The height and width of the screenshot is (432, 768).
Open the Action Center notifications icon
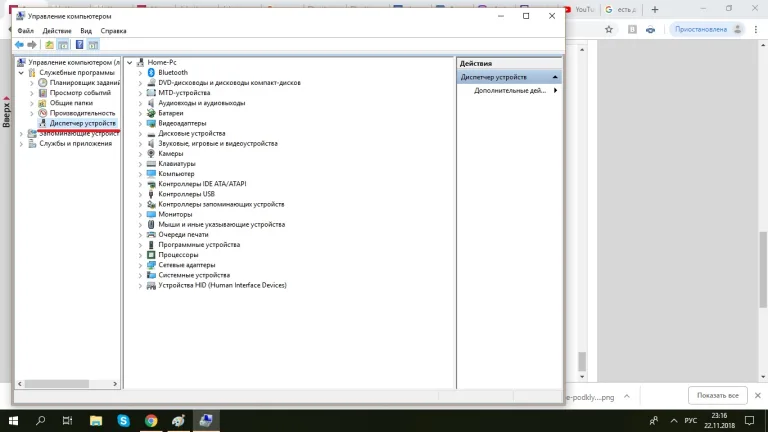(x=749, y=421)
